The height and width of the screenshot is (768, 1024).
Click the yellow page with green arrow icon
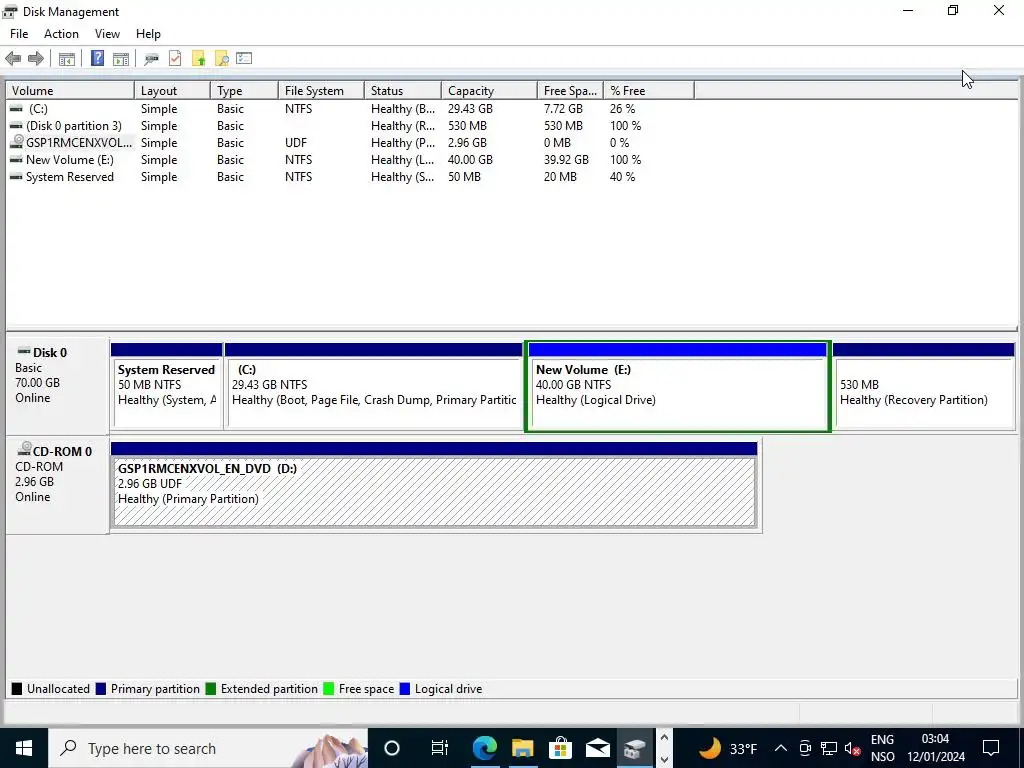click(x=199, y=59)
